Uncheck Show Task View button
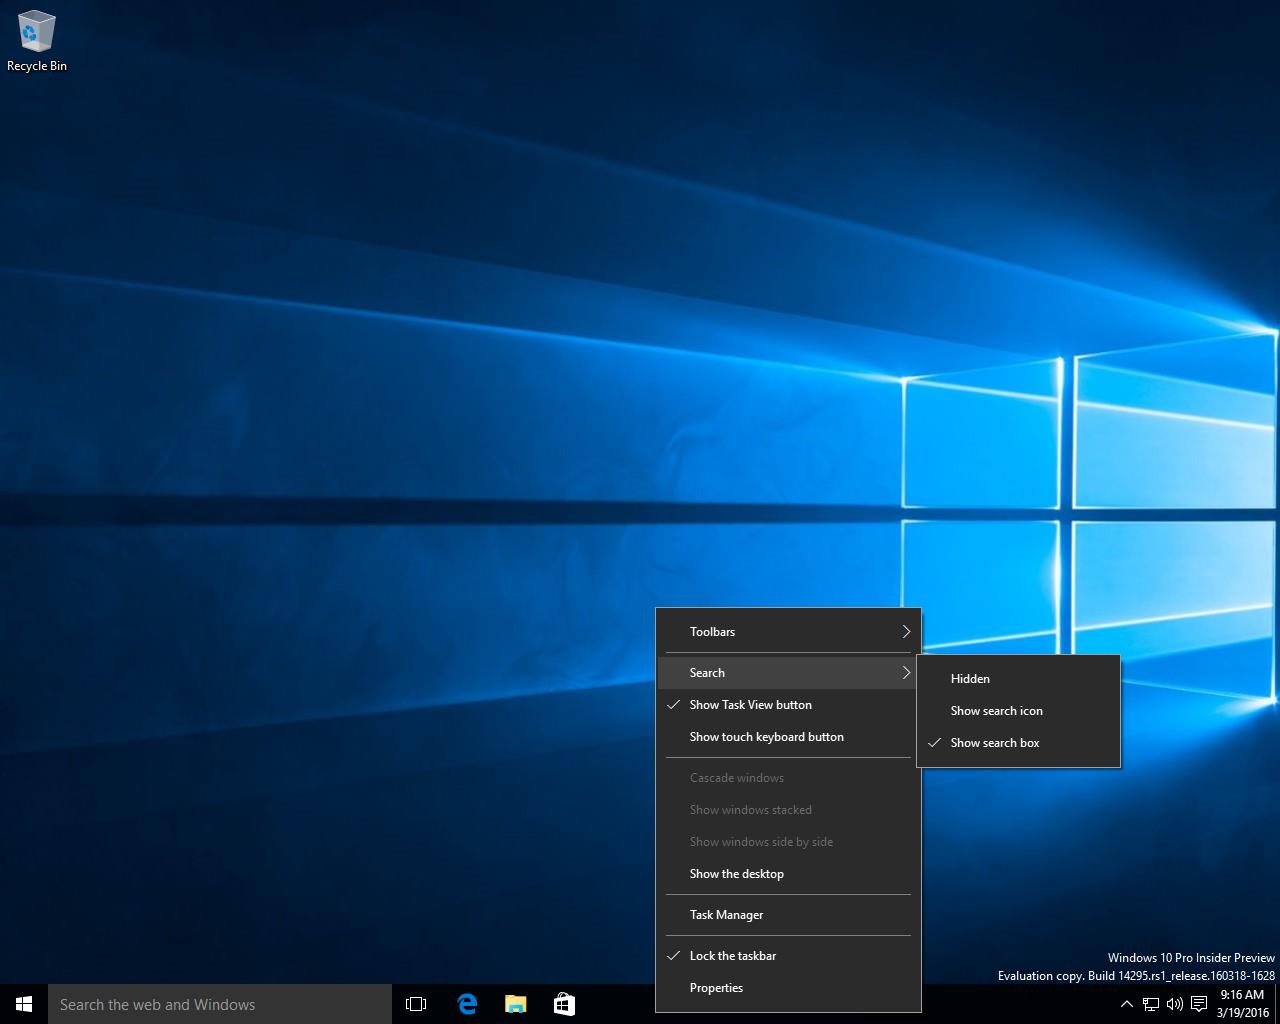The width and height of the screenshot is (1280, 1024). pos(750,705)
